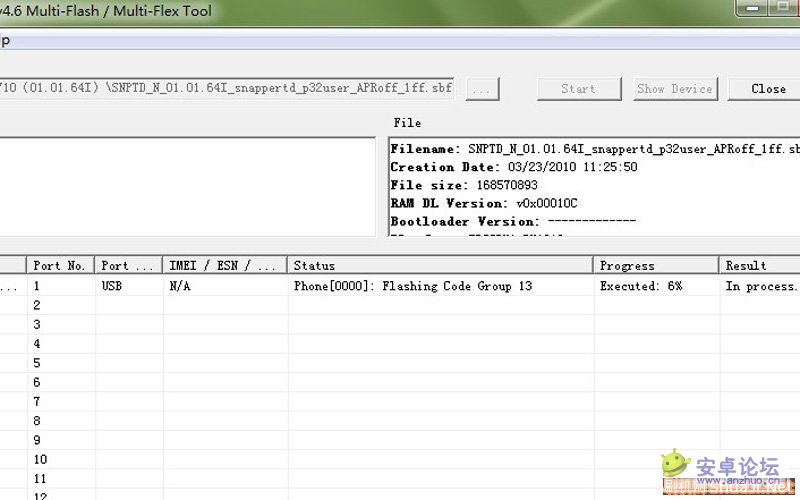Click the Progress column header
The width and height of the screenshot is (800, 500).
[656, 265]
